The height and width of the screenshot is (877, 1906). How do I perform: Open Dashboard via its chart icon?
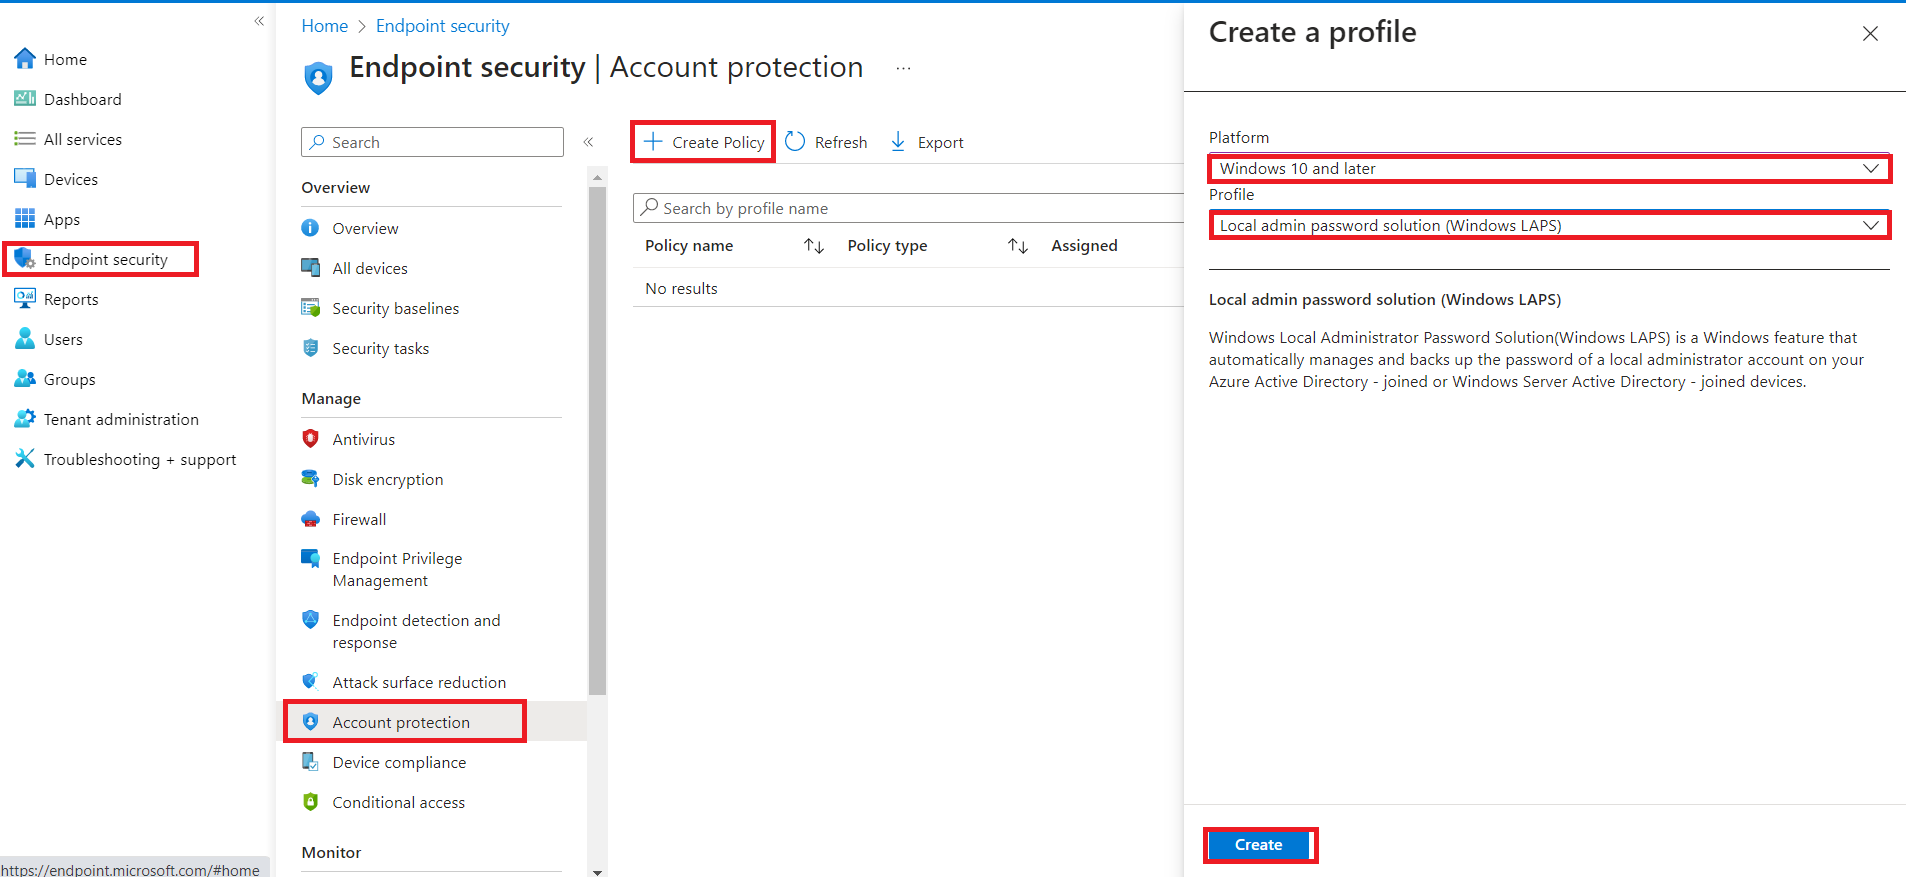[25, 99]
